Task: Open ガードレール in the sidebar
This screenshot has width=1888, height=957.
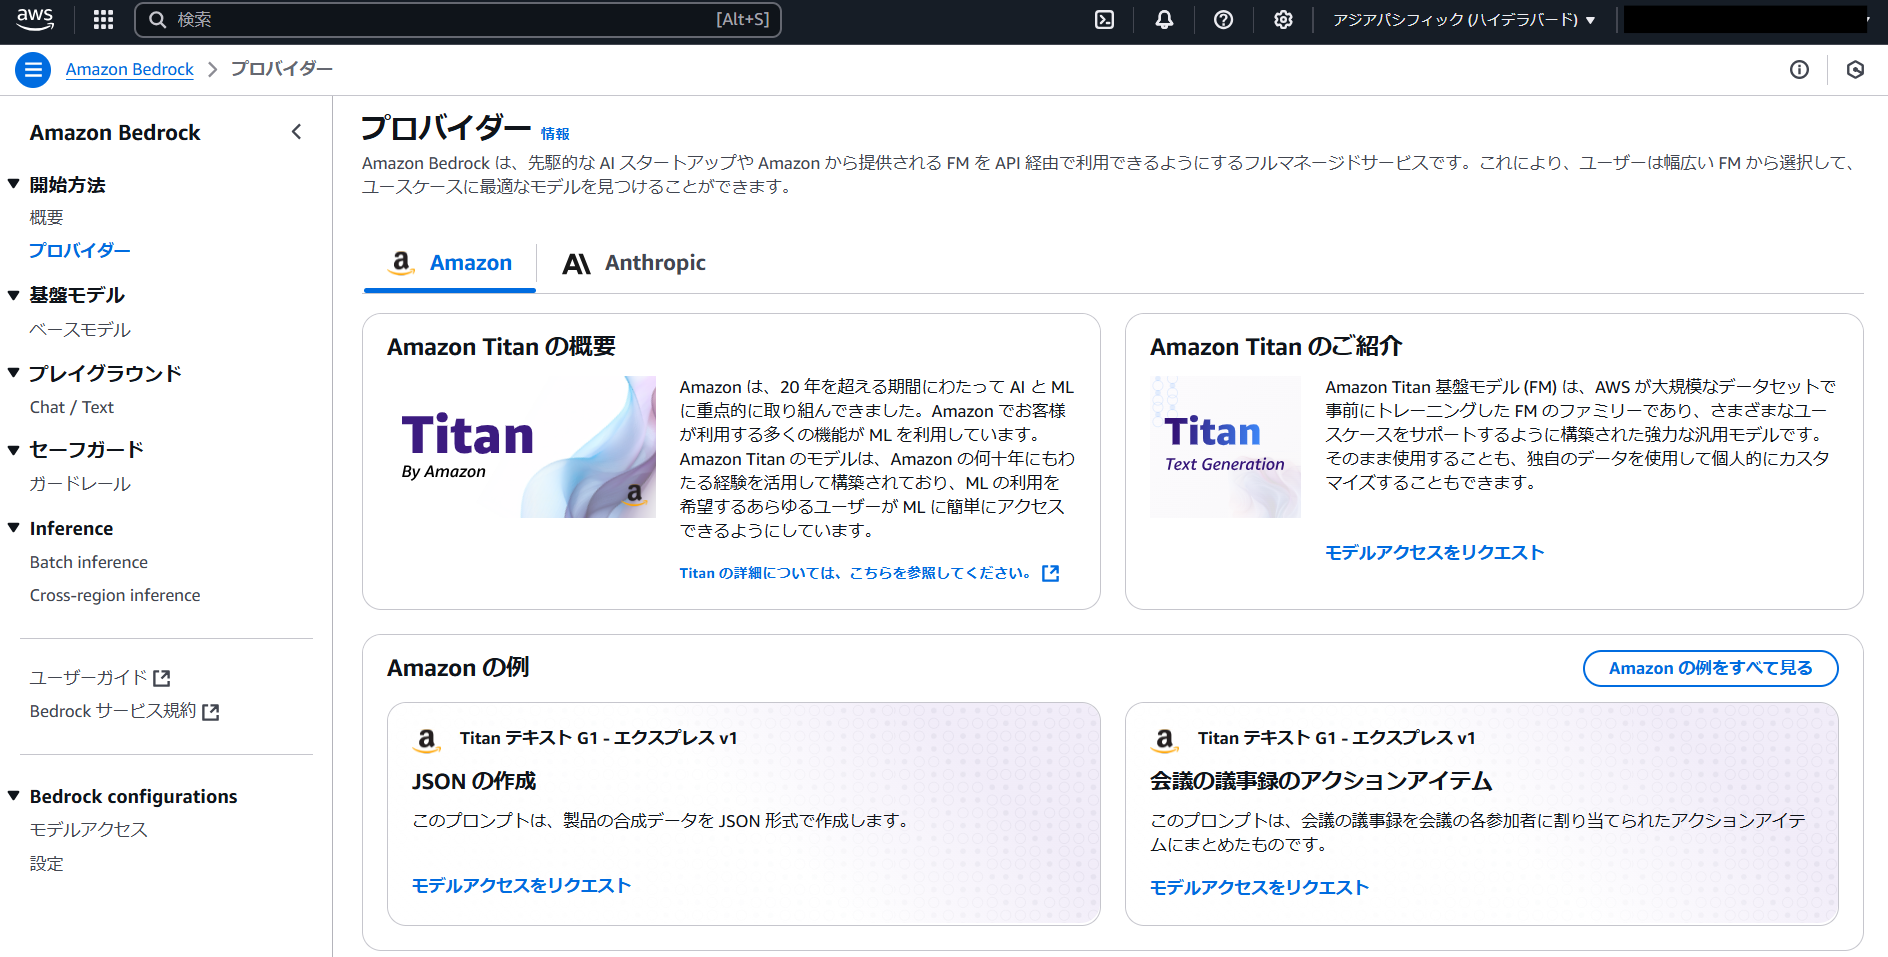Action: [x=80, y=484]
